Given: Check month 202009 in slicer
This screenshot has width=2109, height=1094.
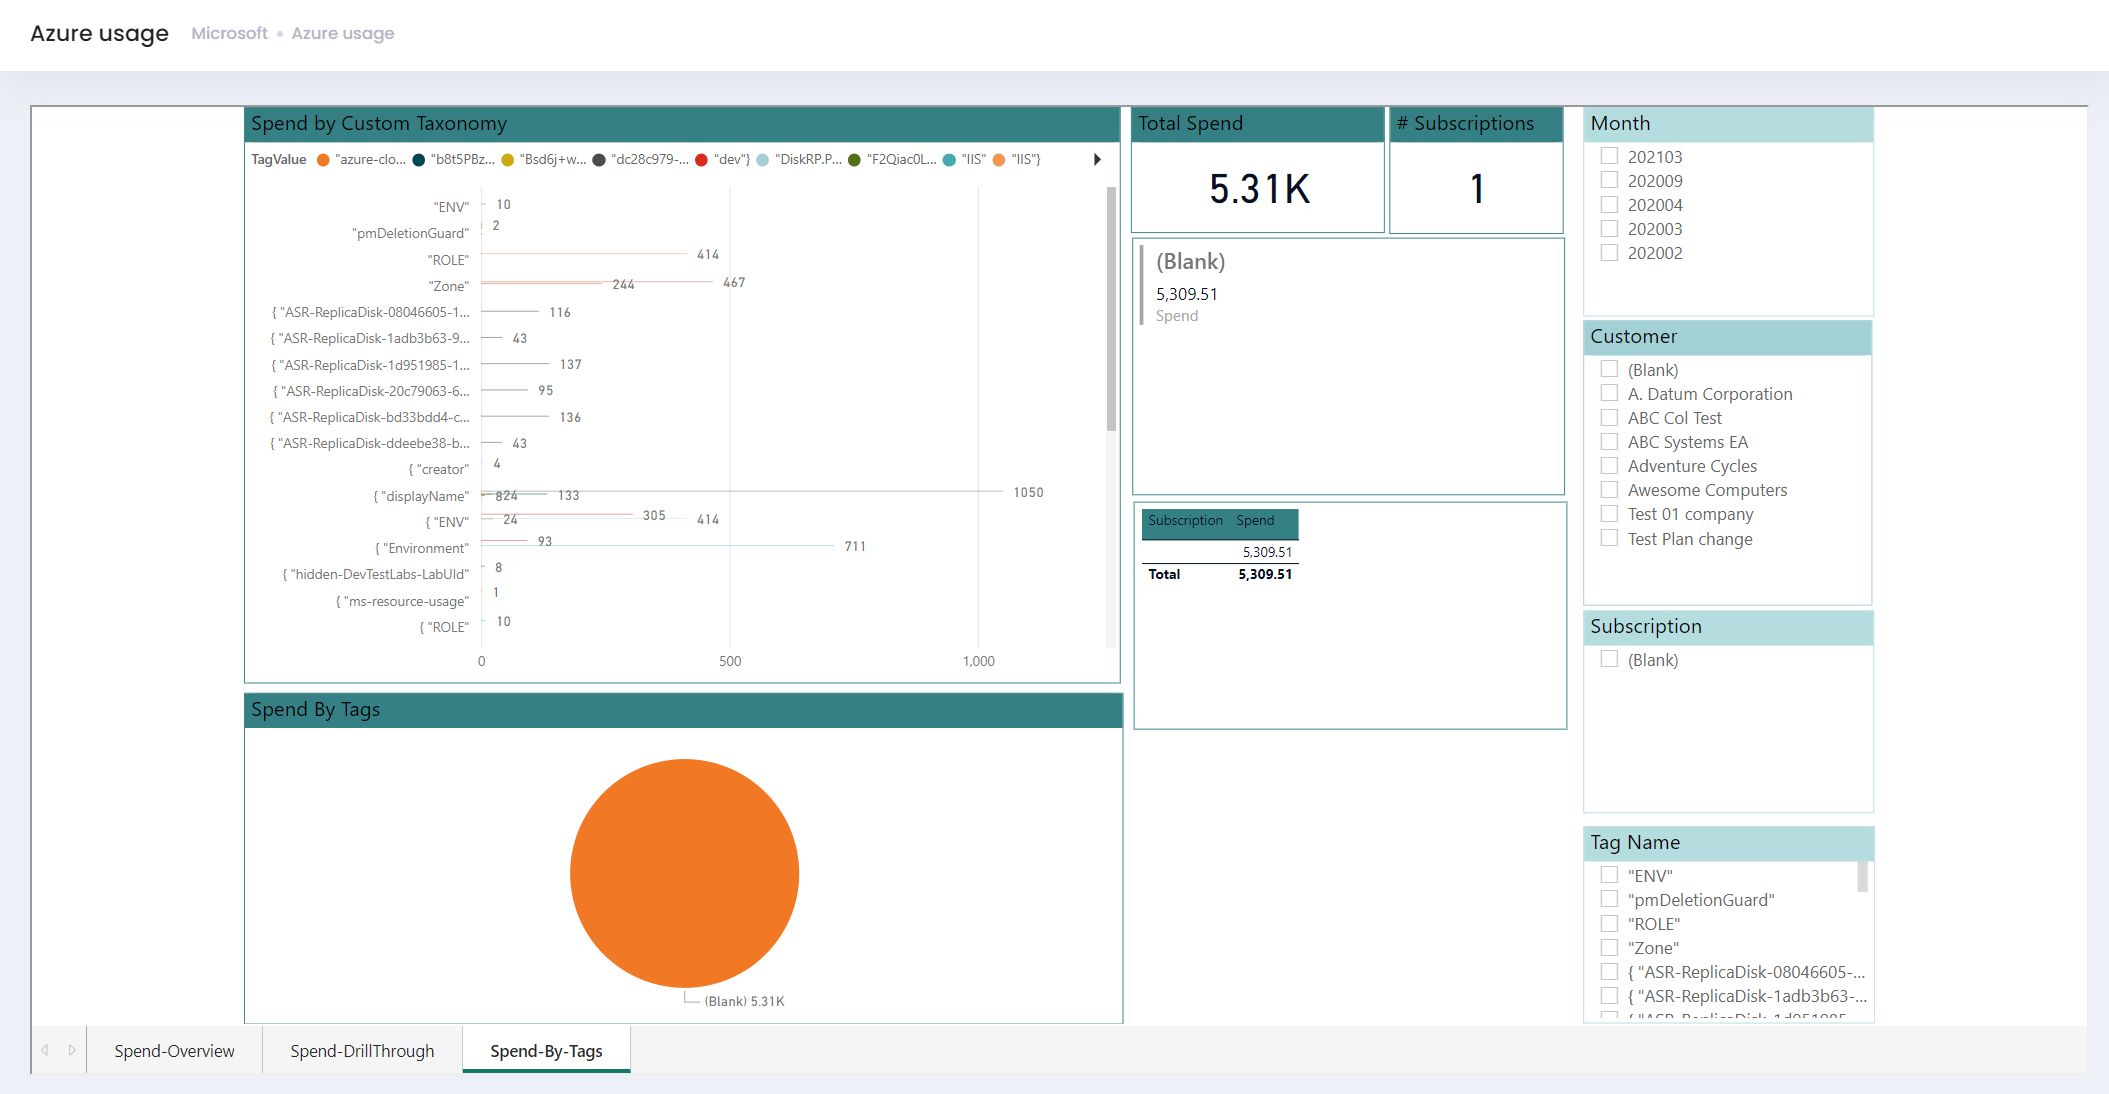Looking at the screenshot, I should click(1609, 180).
